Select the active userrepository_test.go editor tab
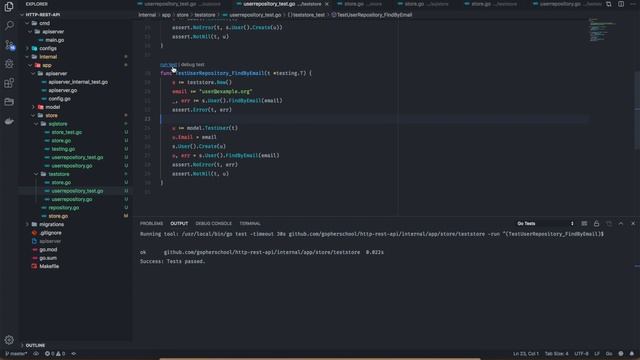Screen dimensions: 640x360 tap(282, 4)
